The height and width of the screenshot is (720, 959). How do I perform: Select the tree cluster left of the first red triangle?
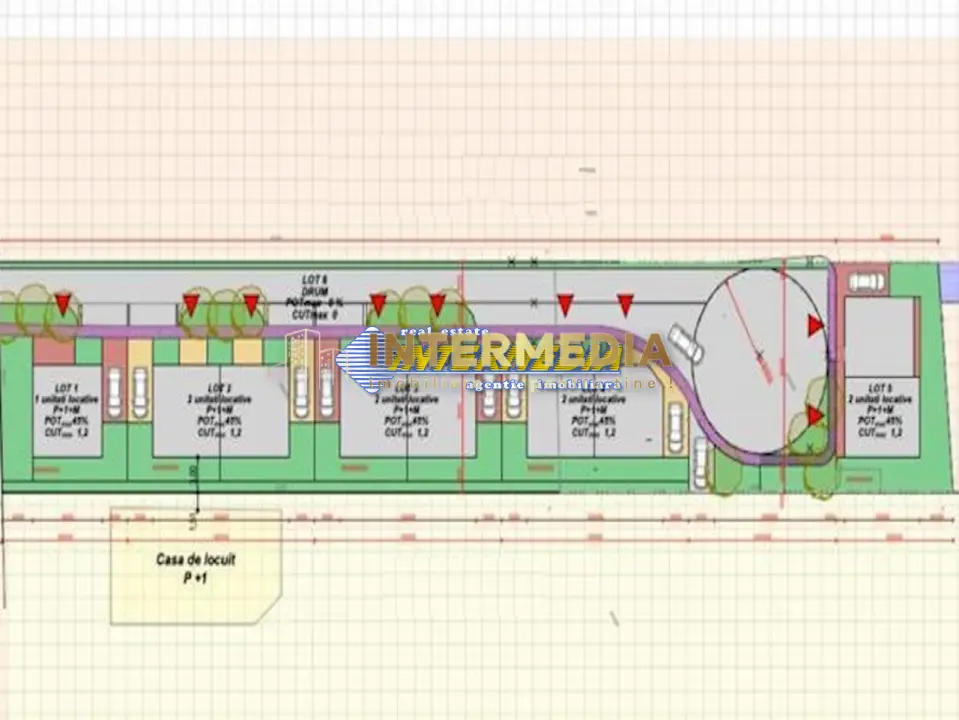[x=38, y=312]
